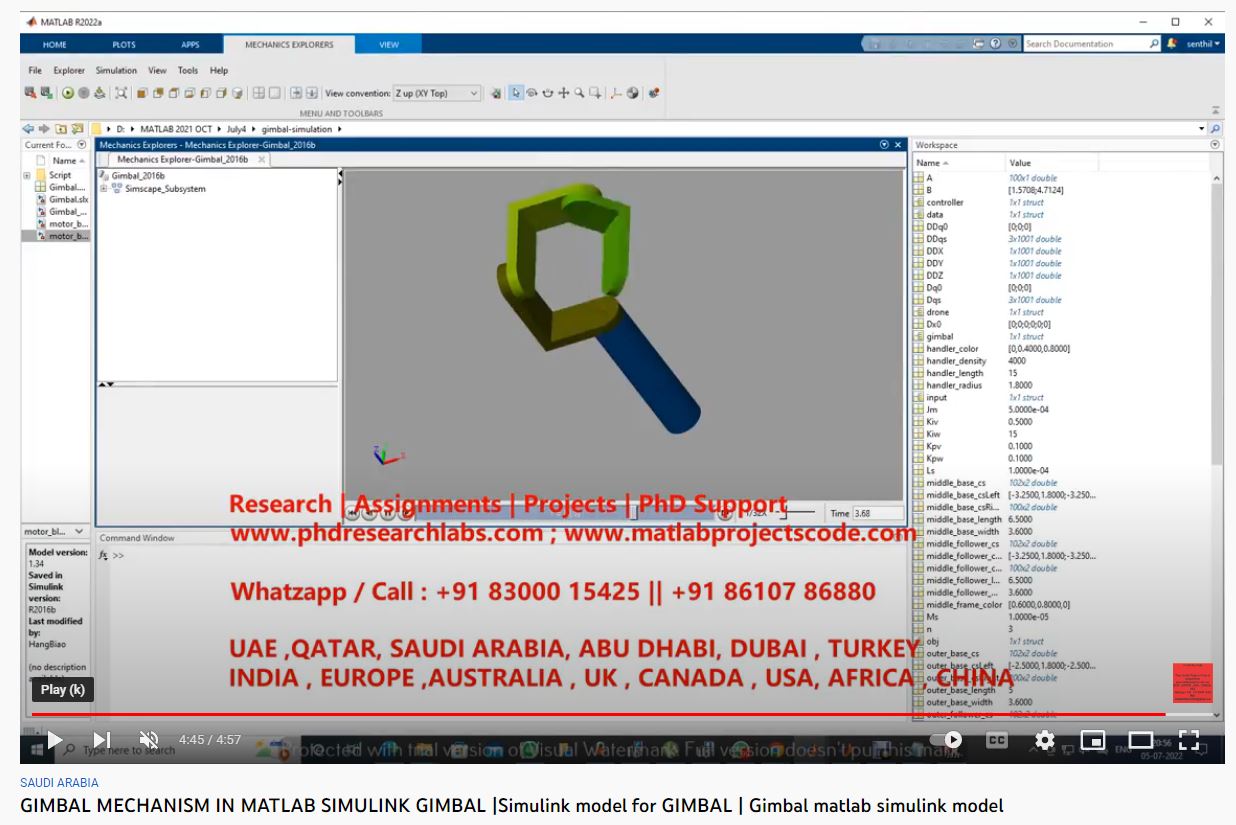Select the Zoom magnifier tool
Image resolution: width=1236 pixels, height=825 pixels.
(x=579, y=93)
